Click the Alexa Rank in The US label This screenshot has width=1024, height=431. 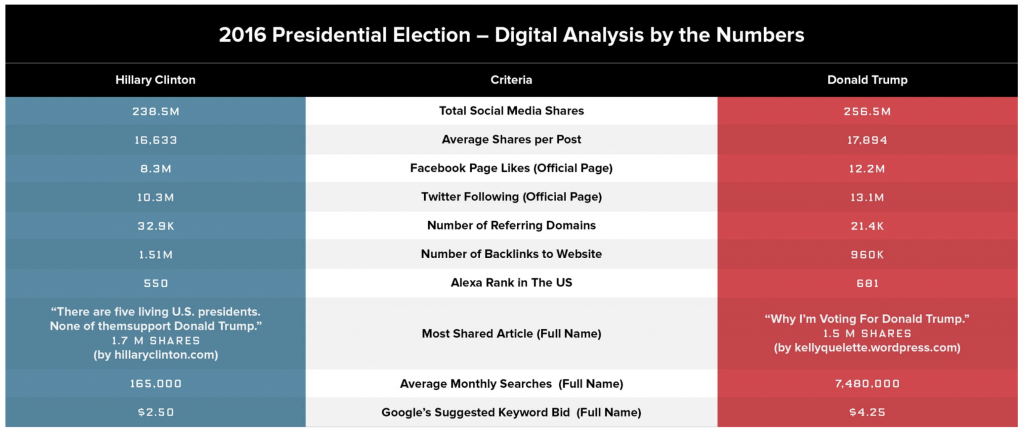click(511, 283)
